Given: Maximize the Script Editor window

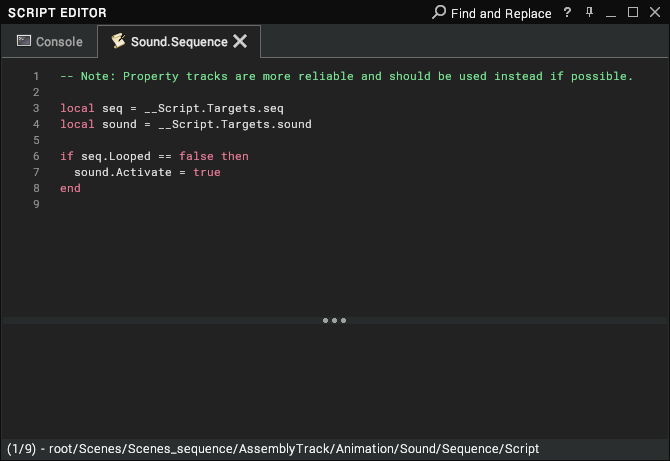Looking at the screenshot, I should [x=633, y=12].
